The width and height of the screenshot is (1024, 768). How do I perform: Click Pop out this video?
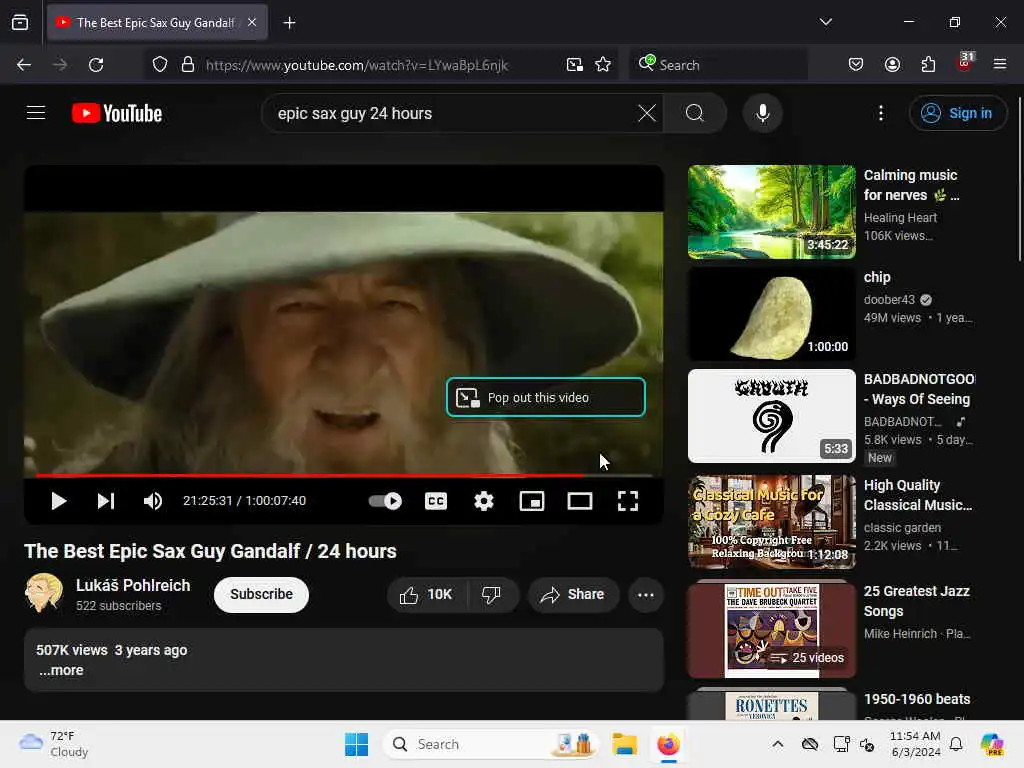[x=546, y=397]
